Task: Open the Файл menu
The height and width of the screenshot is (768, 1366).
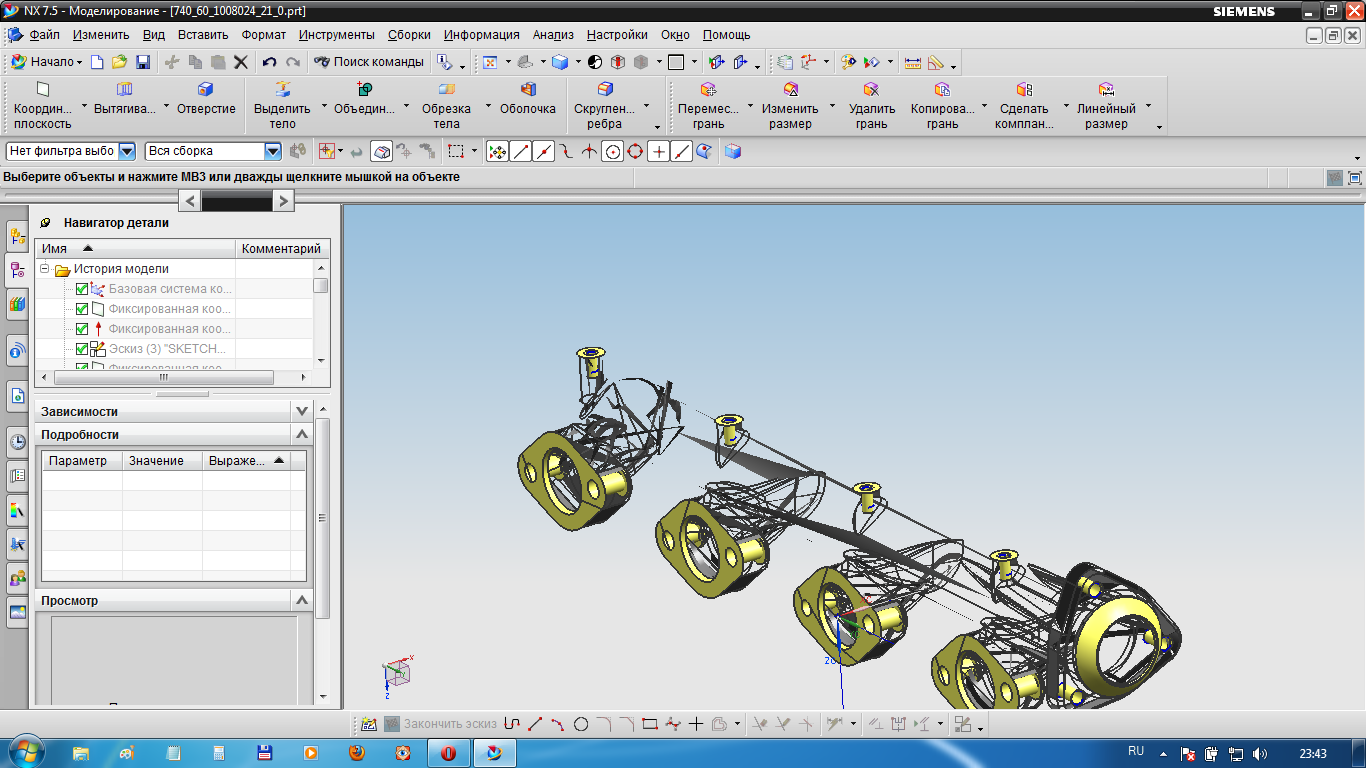Action: [x=45, y=34]
